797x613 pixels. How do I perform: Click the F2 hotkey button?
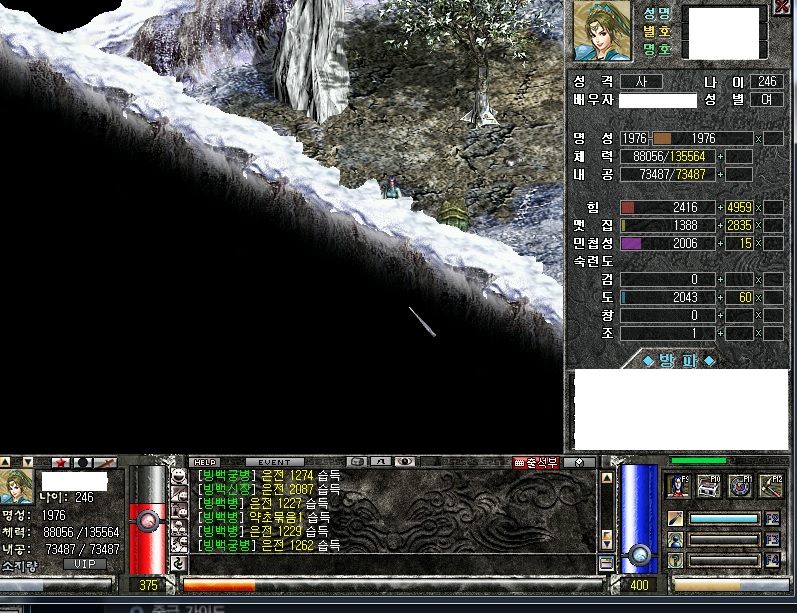772,519
